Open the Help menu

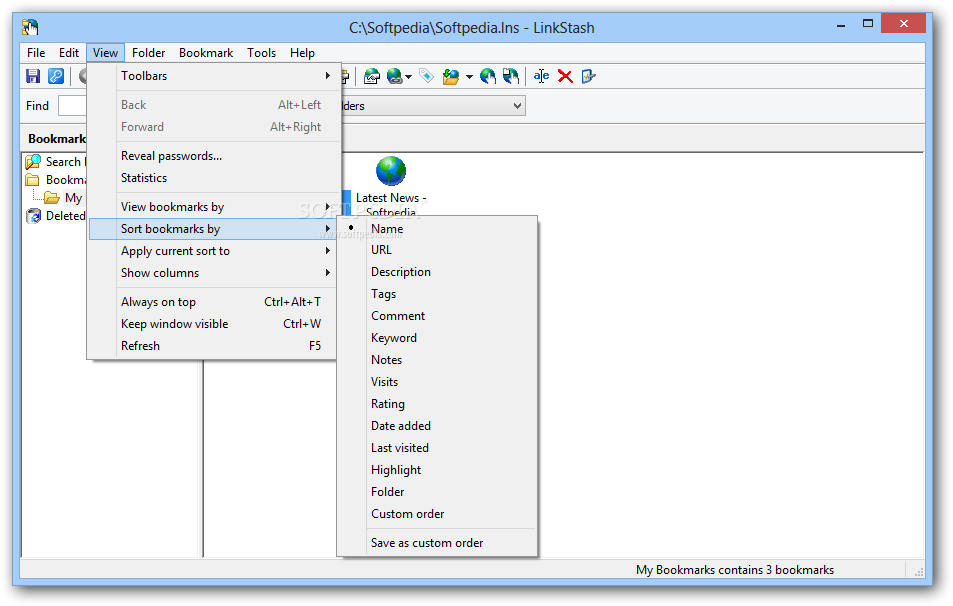tap(302, 53)
